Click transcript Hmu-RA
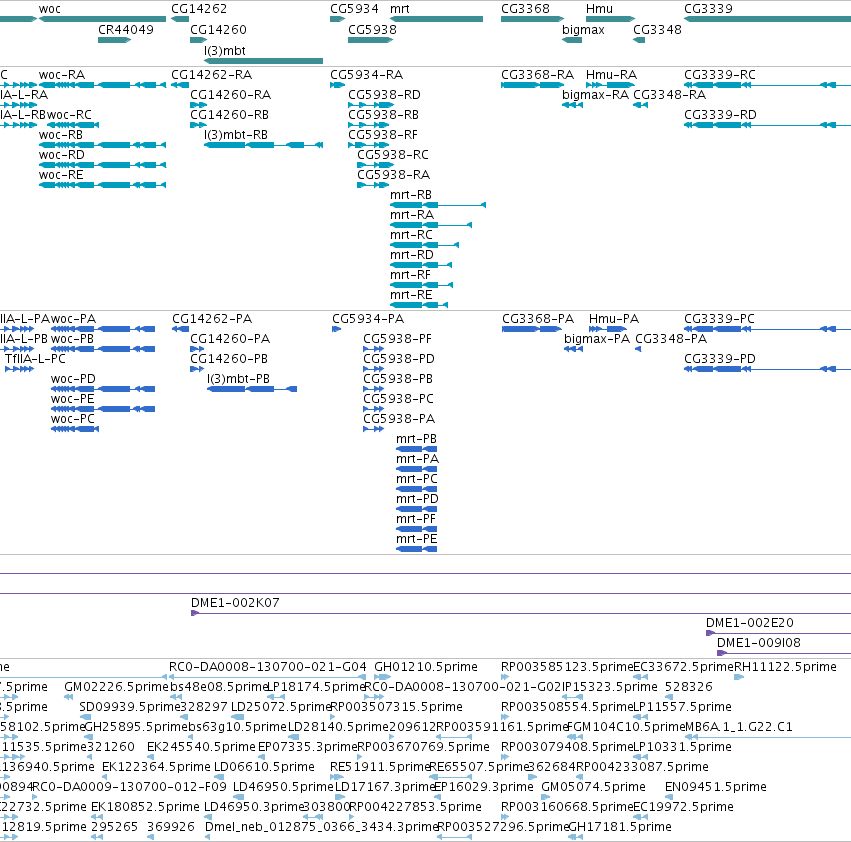The height and width of the screenshot is (842, 851). (x=611, y=74)
